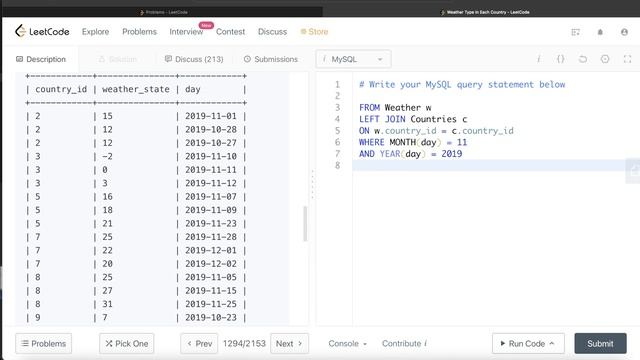This screenshot has width=640, height=360.
Task: Open the Discuss (213) tab
Action: coord(194,59)
